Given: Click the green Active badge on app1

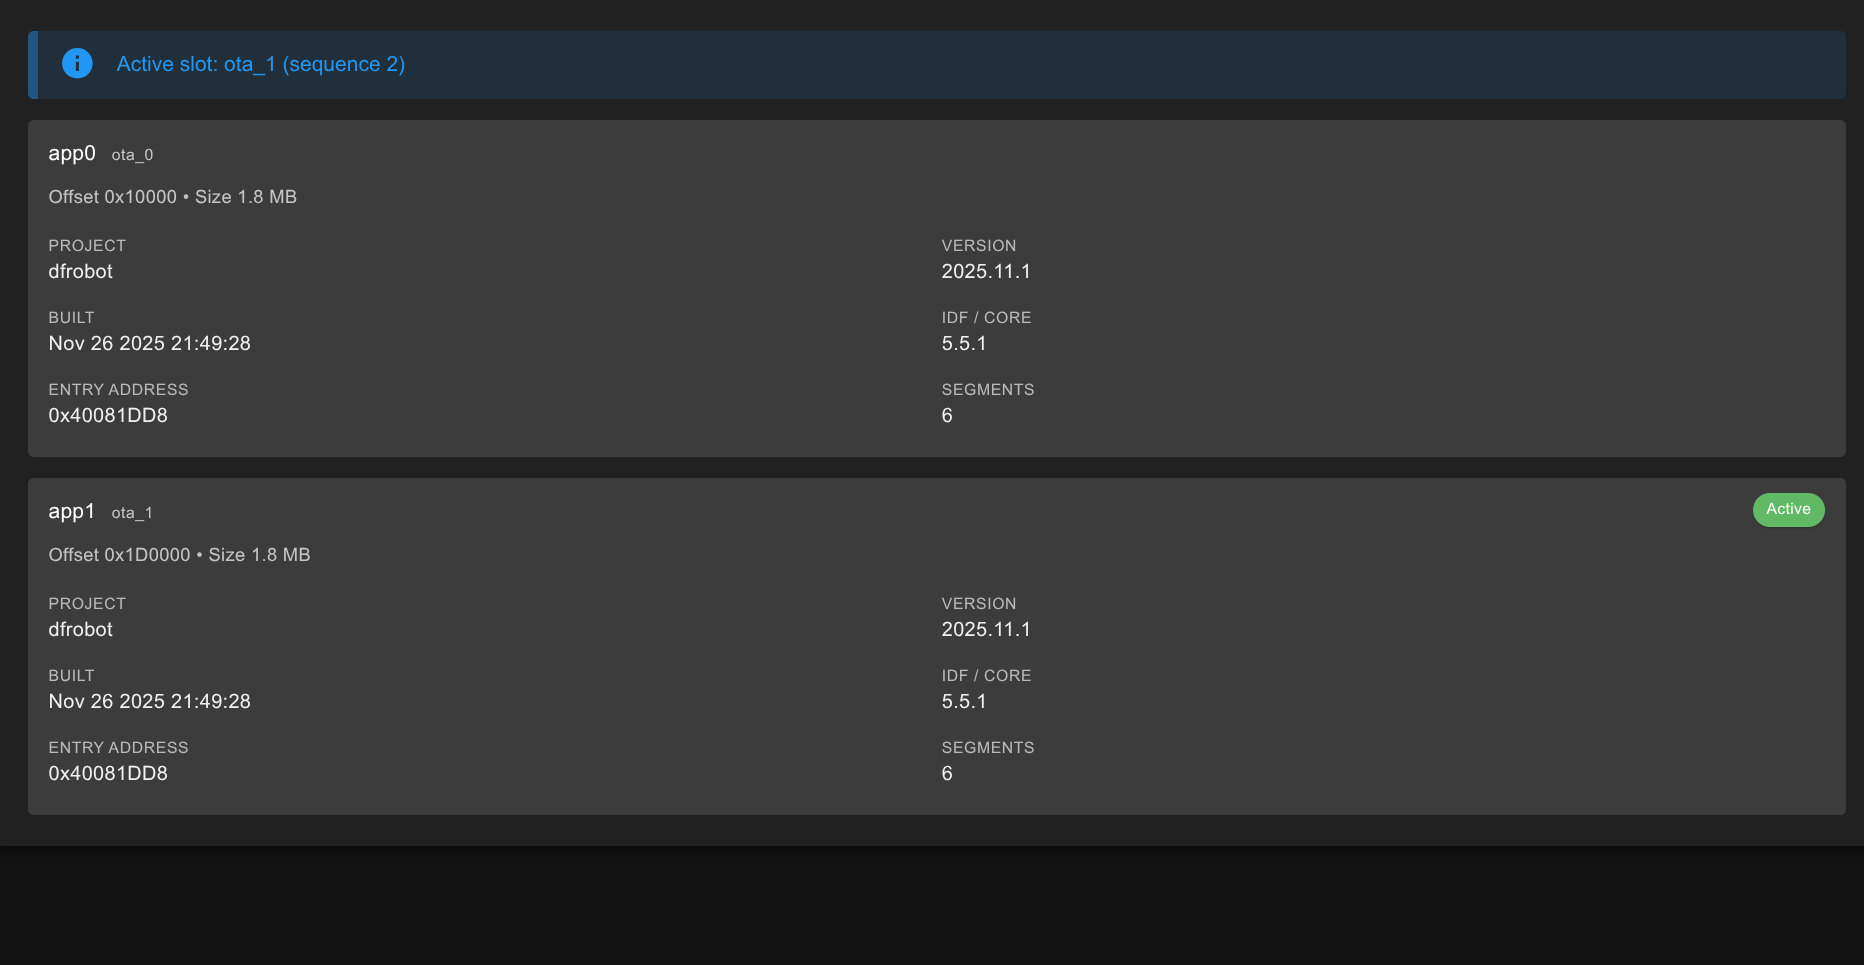Looking at the screenshot, I should tap(1788, 510).
